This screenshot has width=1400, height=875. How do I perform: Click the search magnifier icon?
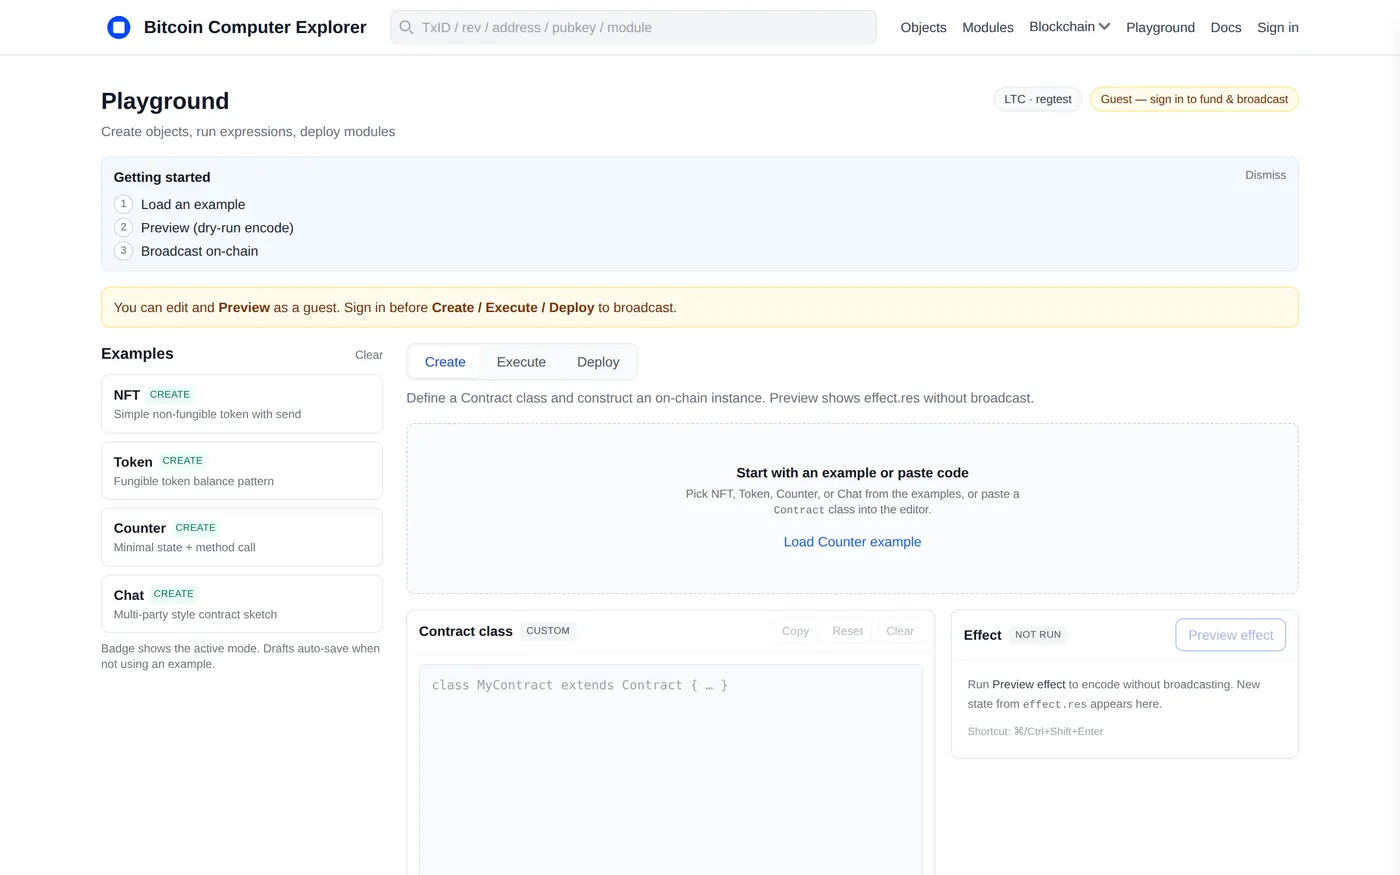click(406, 27)
